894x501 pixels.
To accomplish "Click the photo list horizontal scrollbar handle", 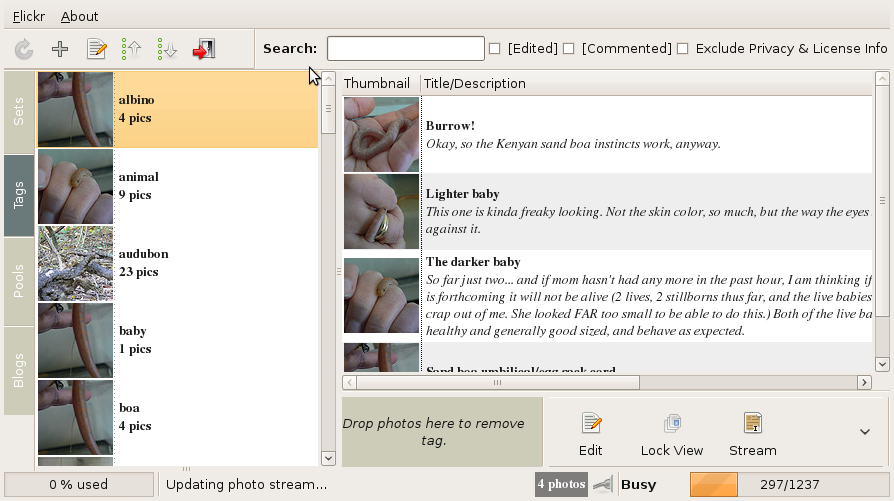I will point(498,382).
